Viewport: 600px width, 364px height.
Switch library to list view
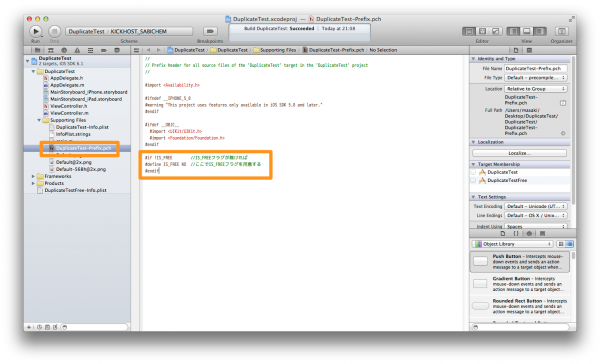coord(569,244)
